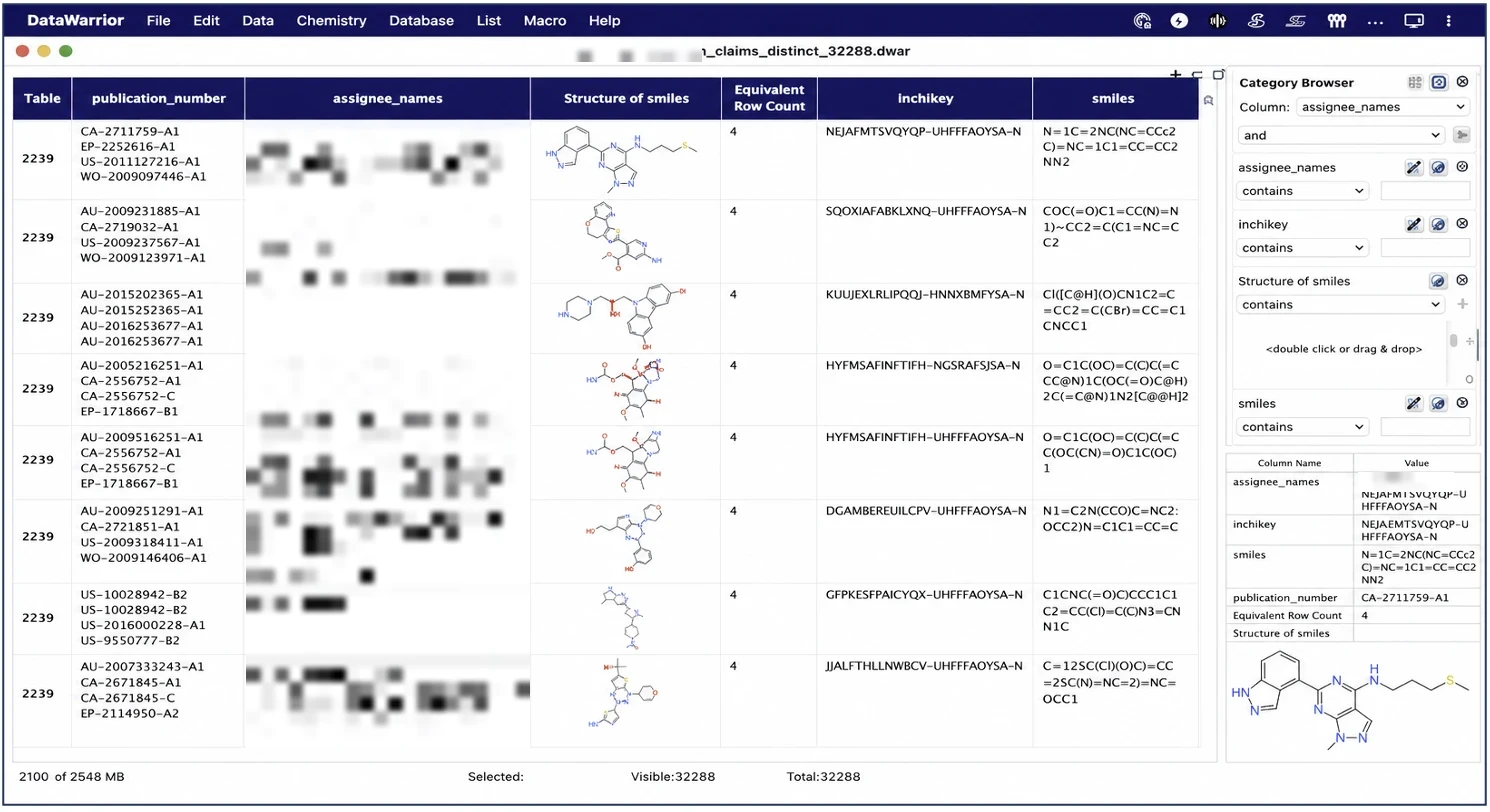Screen dimensions: 1490x812
Task: Open the Chemistry menu
Action: point(331,20)
